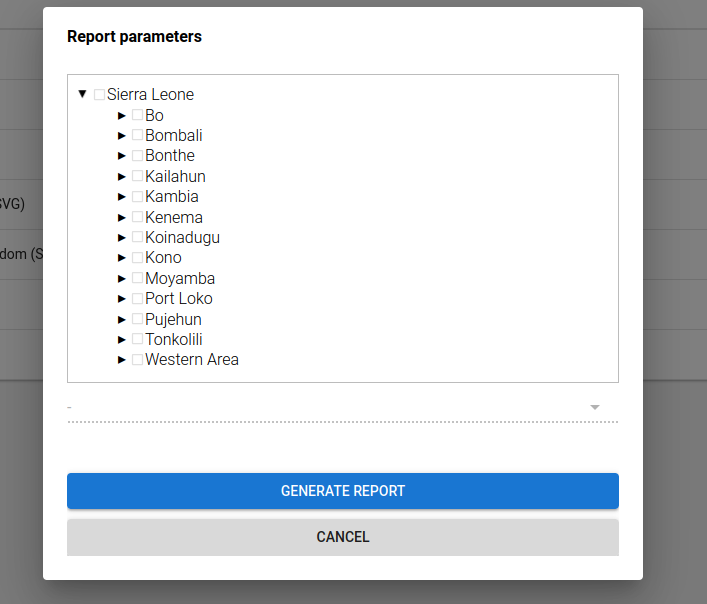Tick the Bonthe checkbox
The height and width of the screenshot is (604, 707).
(x=138, y=155)
